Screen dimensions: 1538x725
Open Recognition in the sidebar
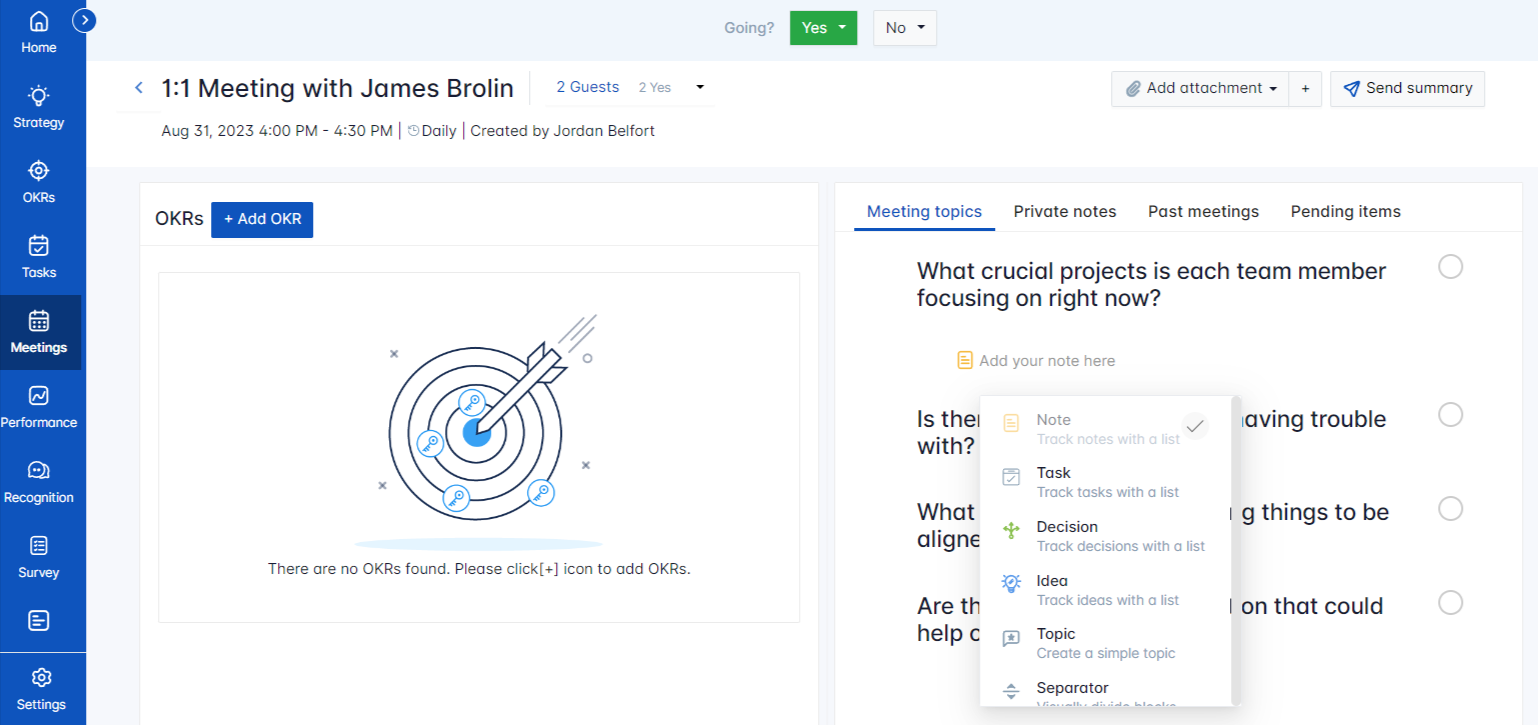click(39, 482)
